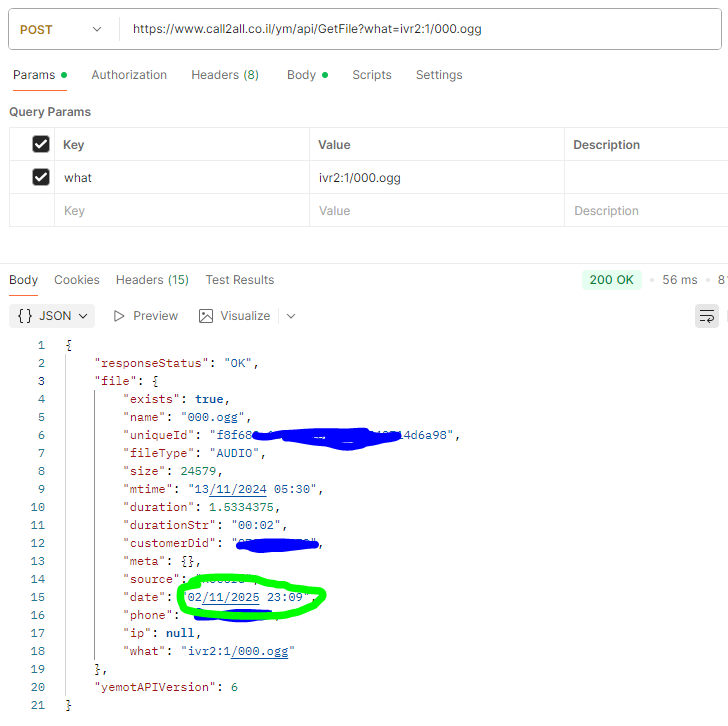The image size is (728, 726).
Task: Uncheck the 'what' query param checkbox
Action: pos(41,177)
